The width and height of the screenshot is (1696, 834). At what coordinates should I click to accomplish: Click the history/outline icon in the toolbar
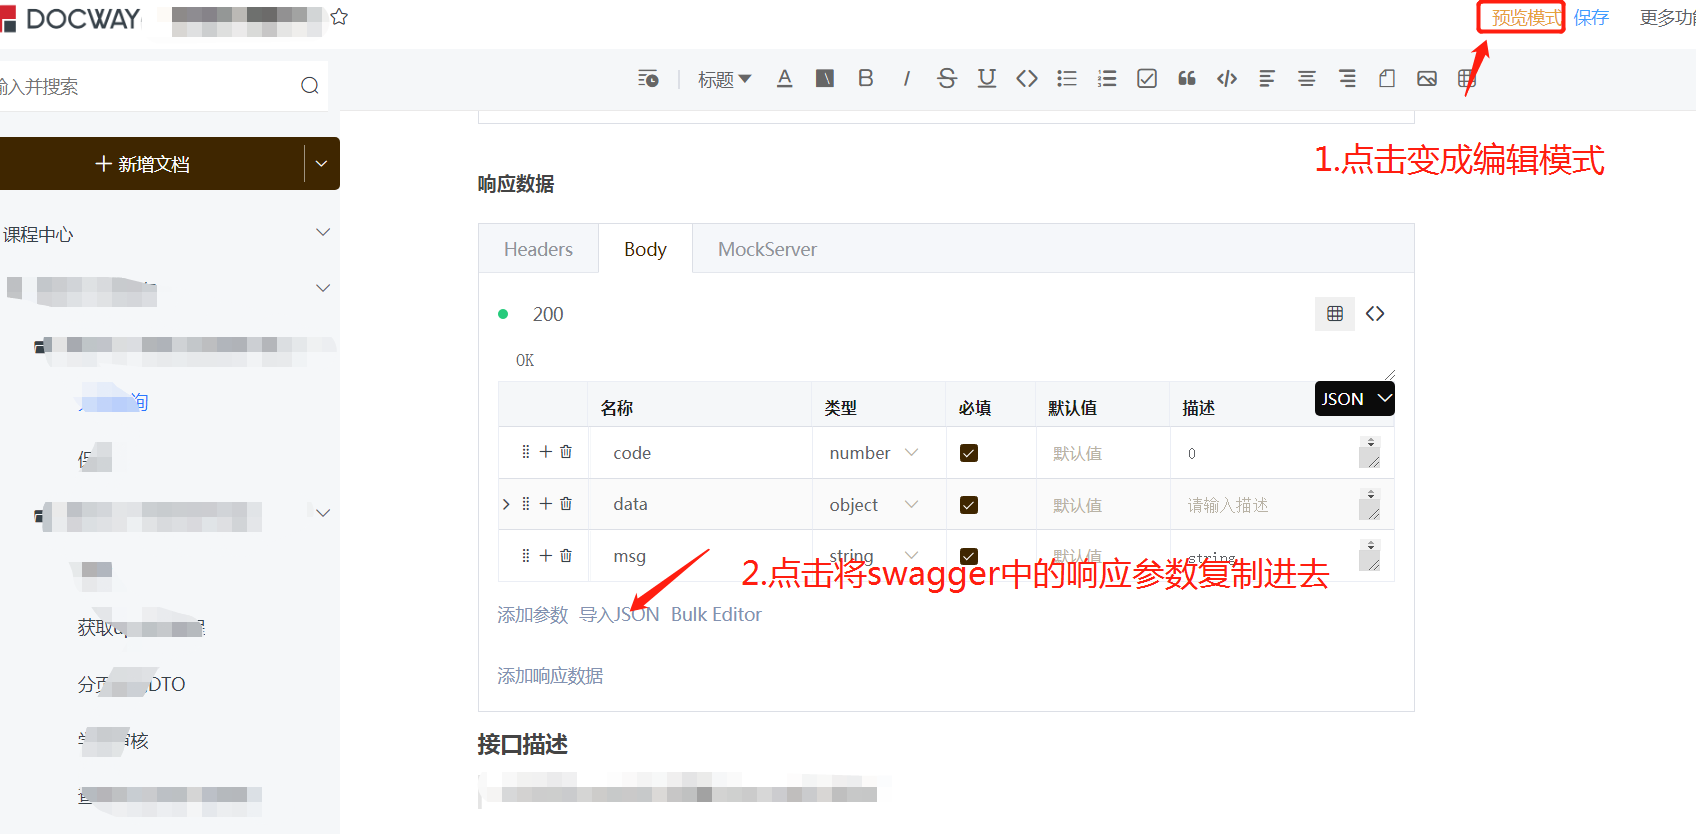pos(648,79)
